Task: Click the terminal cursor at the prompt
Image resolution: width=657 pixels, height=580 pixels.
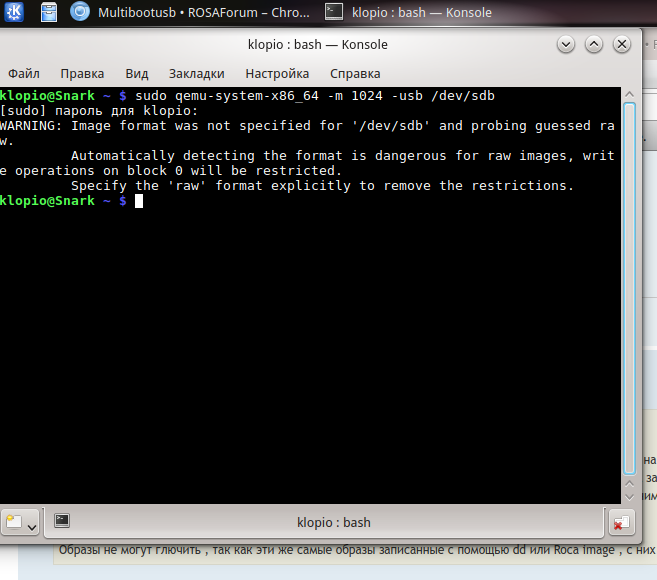Action: 139,201
